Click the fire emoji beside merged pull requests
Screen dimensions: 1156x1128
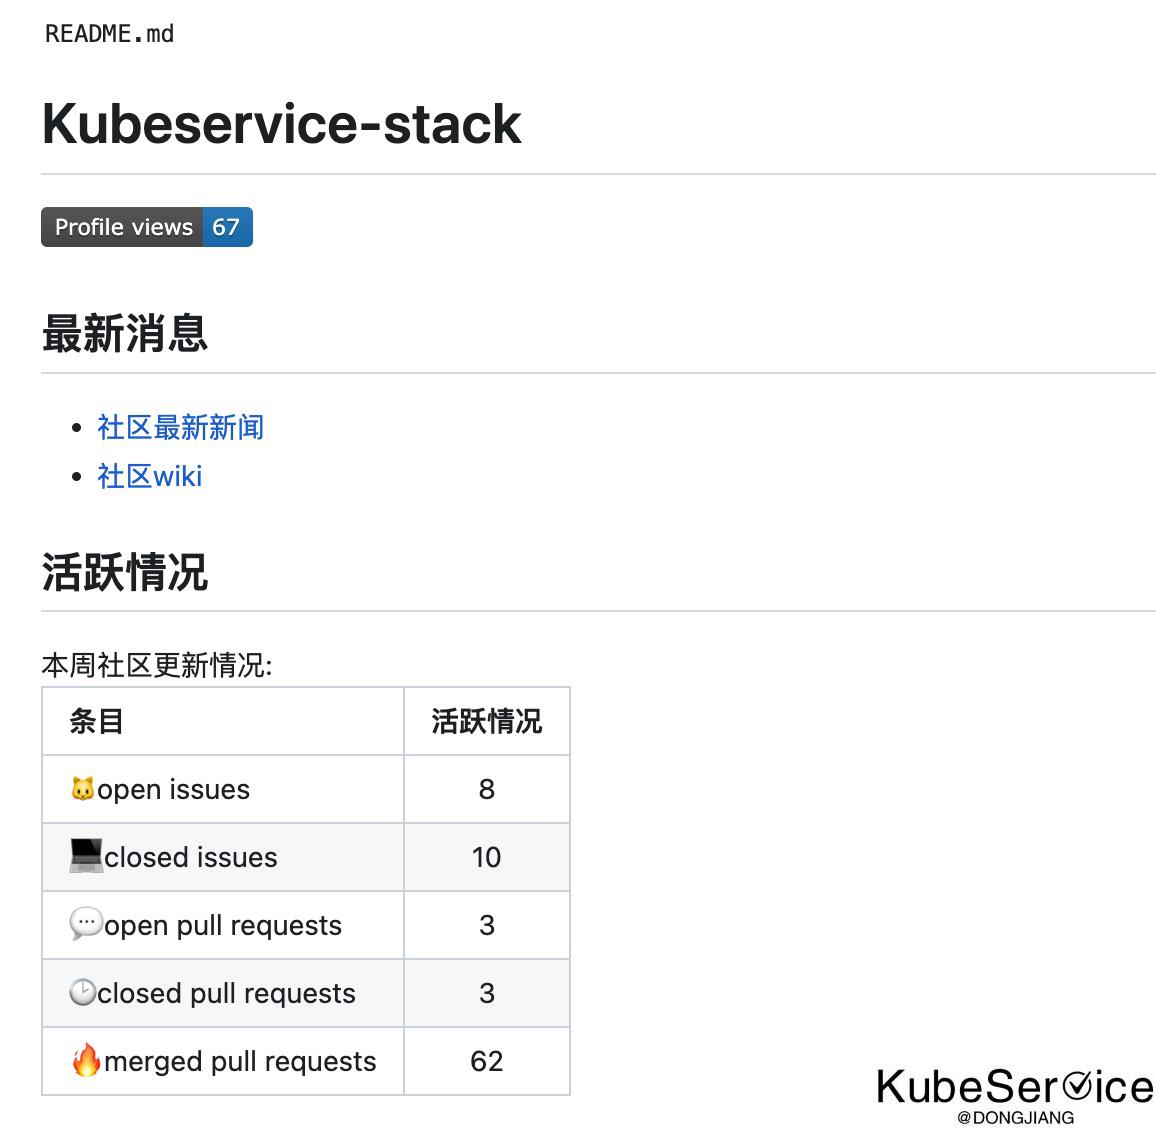click(x=86, y=1059)
